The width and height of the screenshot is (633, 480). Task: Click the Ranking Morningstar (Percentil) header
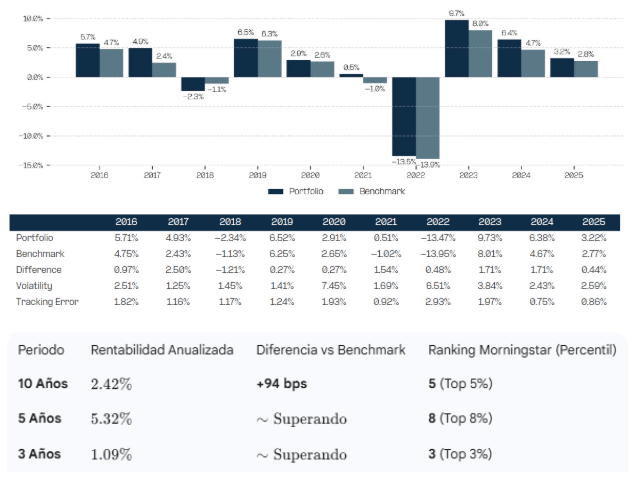[522, 350]
